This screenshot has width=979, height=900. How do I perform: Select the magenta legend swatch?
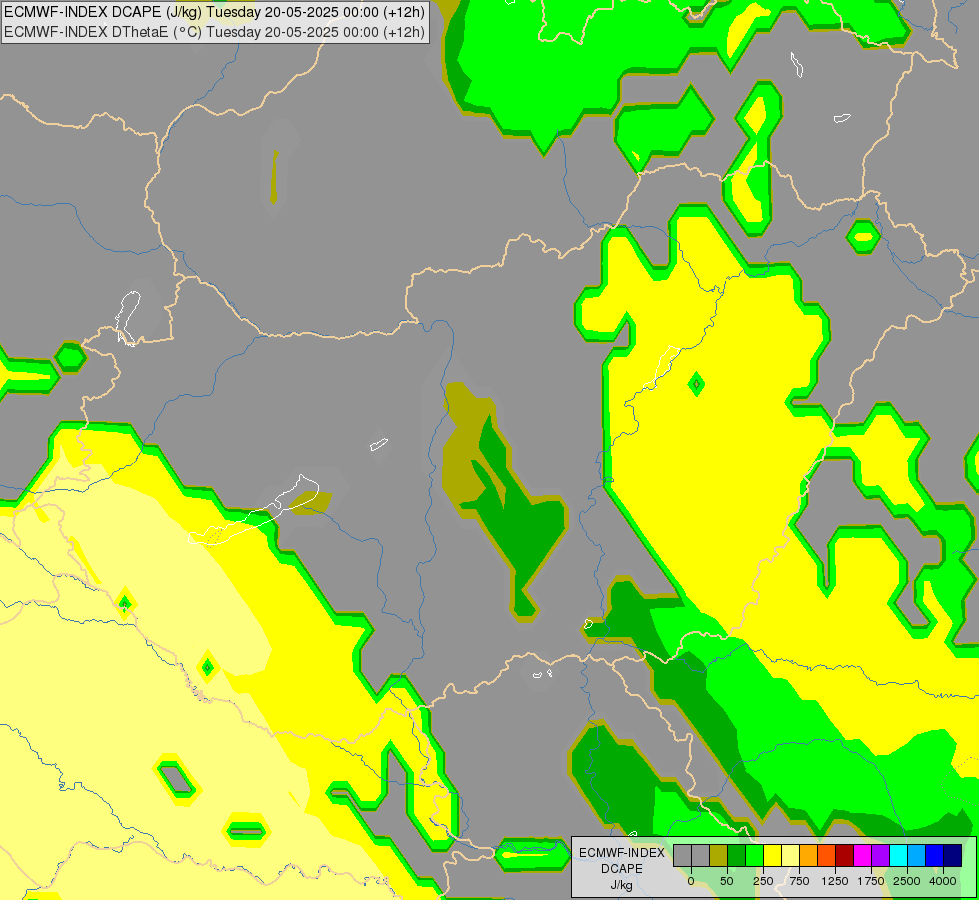click(863, 855)
